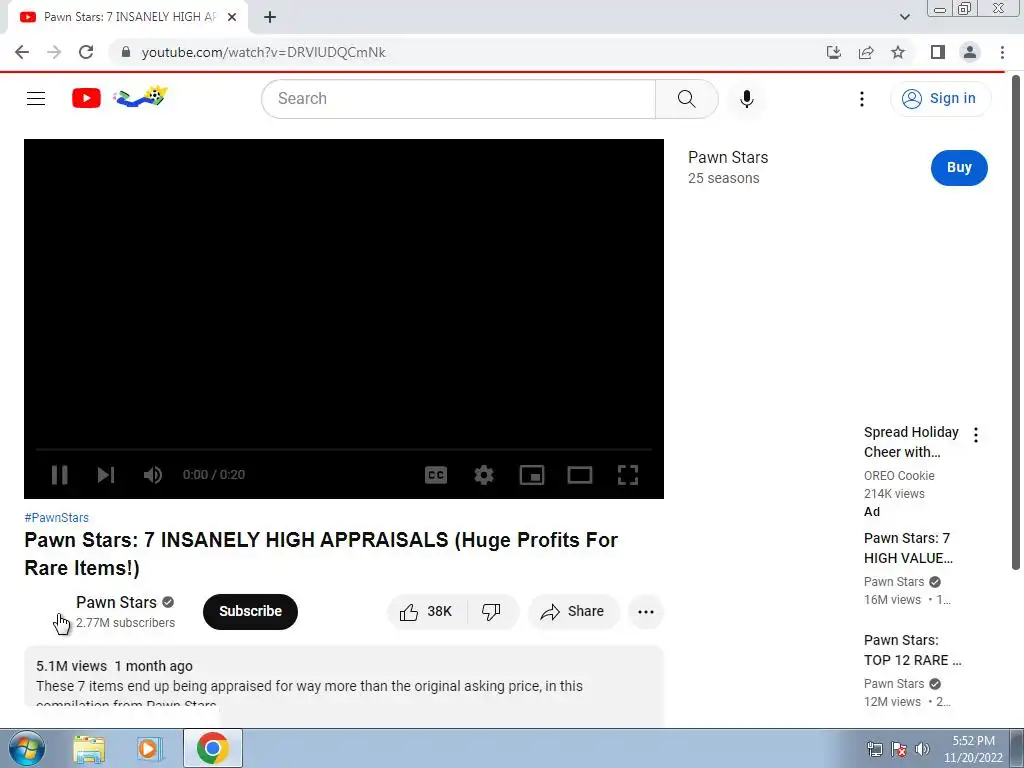Image resolution: width=1024 pixels, height=768 pixels.
Task: Select the Pawn Stars browser tab
Action: point(128,17)
